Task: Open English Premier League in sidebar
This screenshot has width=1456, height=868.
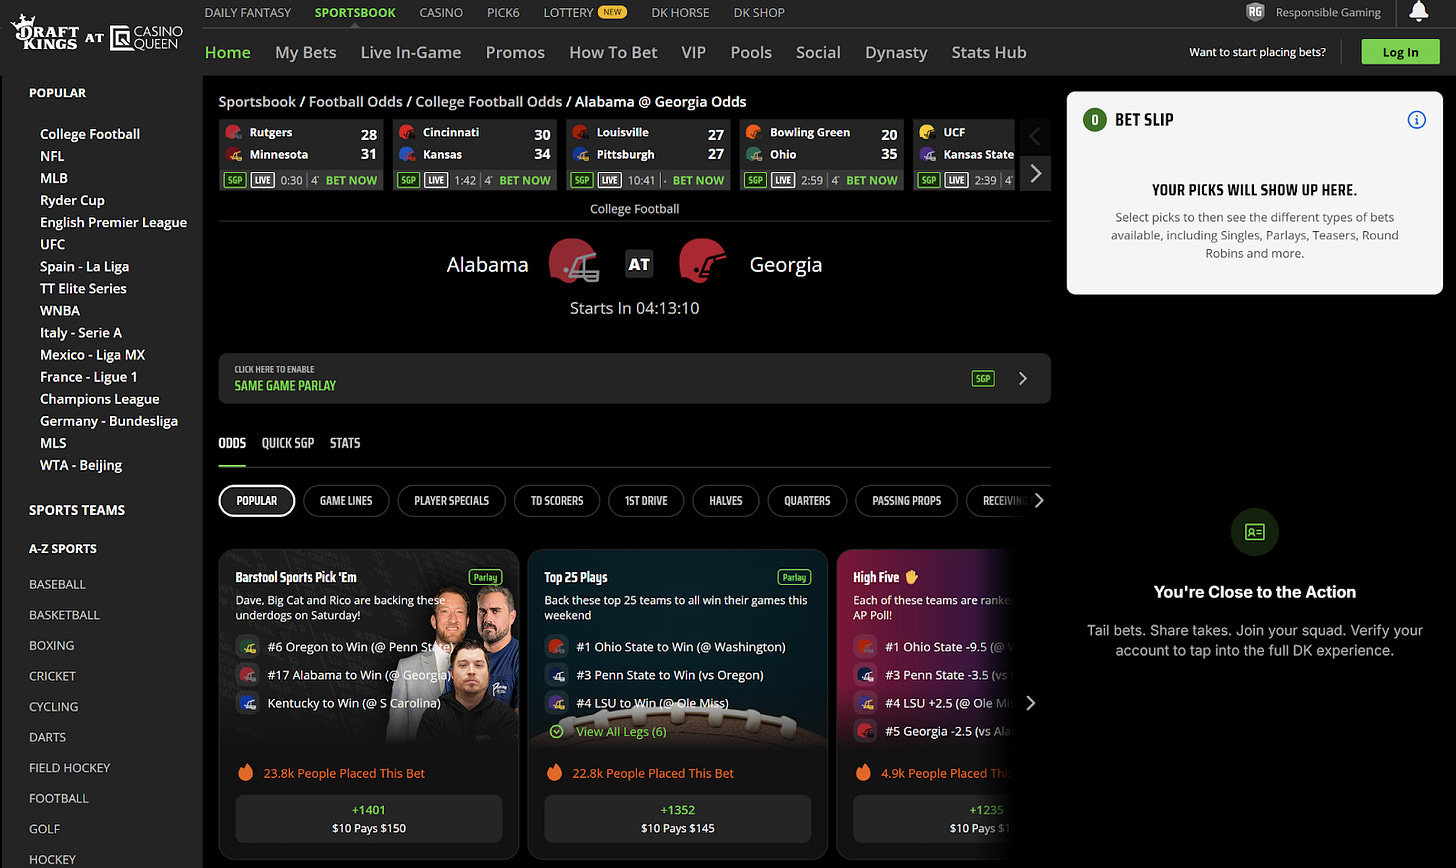Action: tap(113, 222)
